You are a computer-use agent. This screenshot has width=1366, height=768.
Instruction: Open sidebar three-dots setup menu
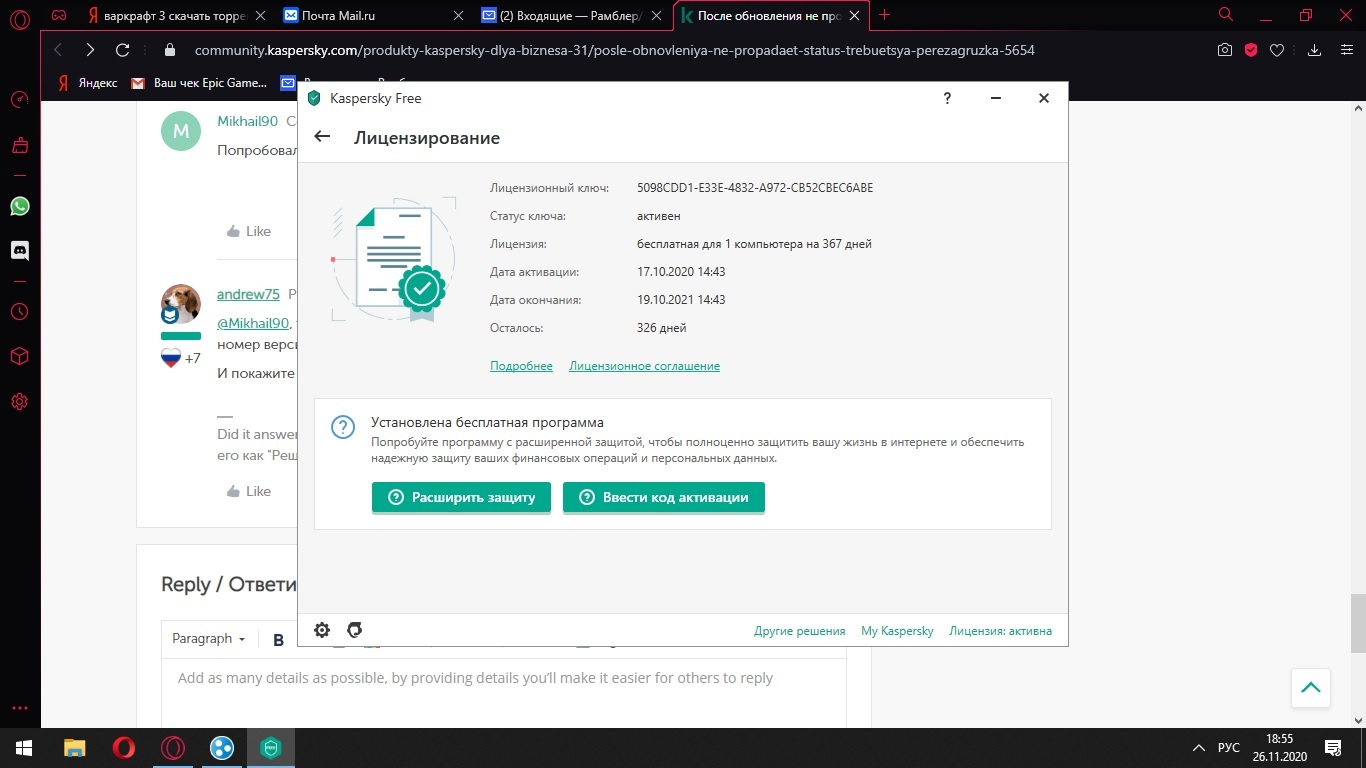(19, 708)
